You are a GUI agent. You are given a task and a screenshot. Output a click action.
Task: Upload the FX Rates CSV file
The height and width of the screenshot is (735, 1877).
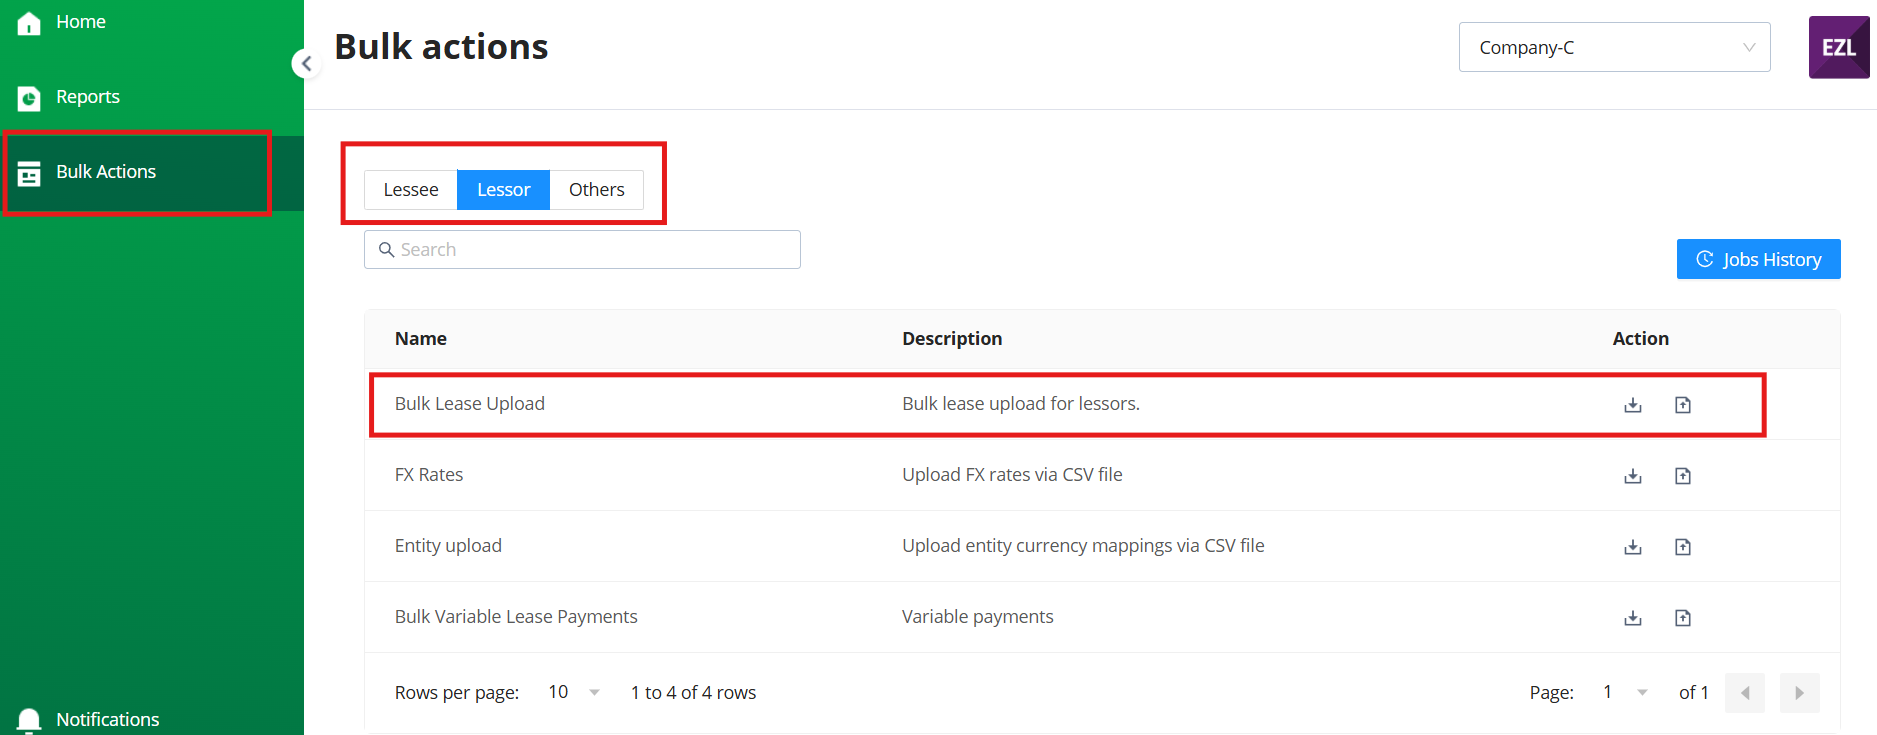[x=1683, y=476]
